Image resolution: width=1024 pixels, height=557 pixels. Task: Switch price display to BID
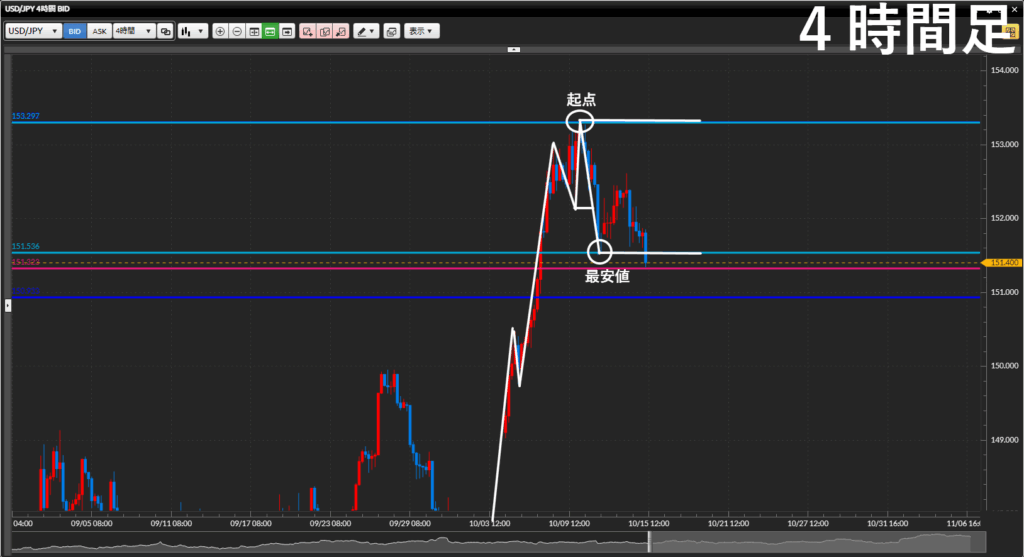[75, 31]
